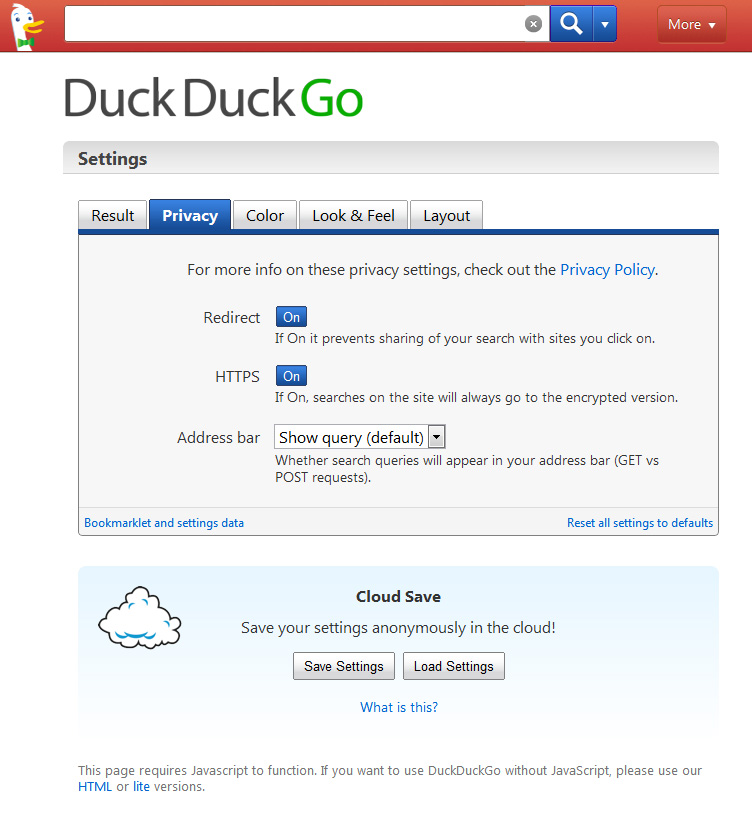Image resolution: width=752 pixels, height=825 pixels.
Task: Open the Layout tab
Action: [x=446, y=215]
